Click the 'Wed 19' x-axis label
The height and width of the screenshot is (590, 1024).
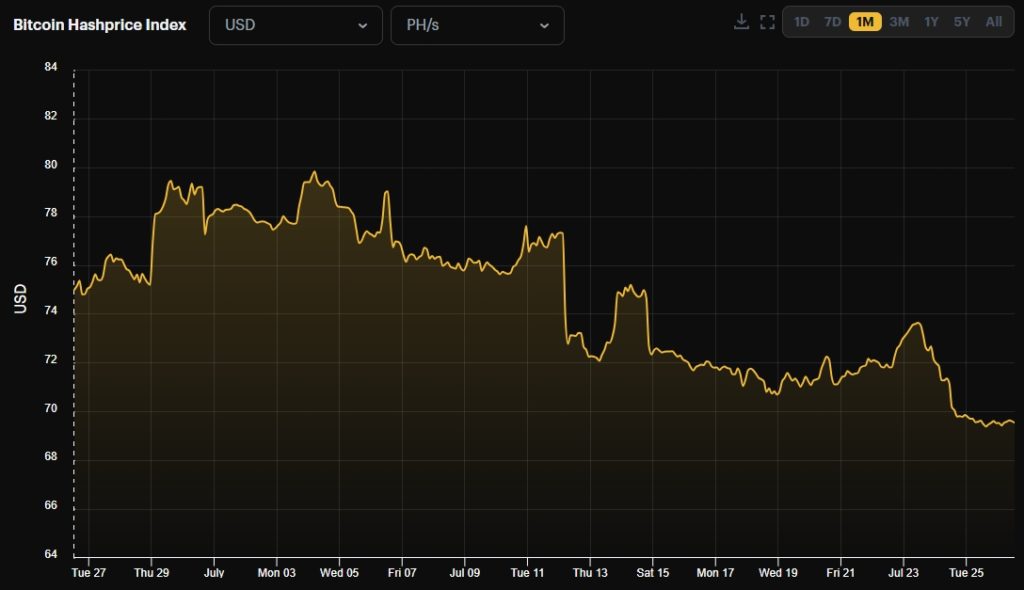(778, 573)
